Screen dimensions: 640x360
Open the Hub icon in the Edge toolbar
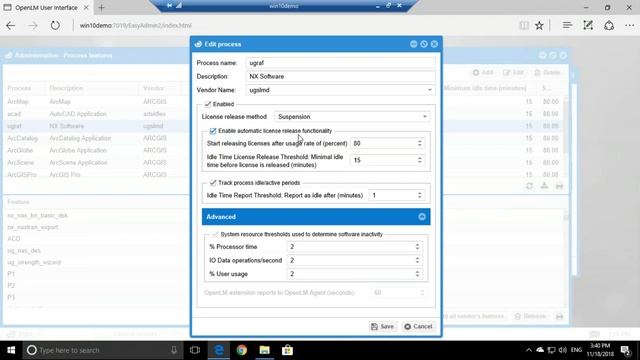[567, 25]
